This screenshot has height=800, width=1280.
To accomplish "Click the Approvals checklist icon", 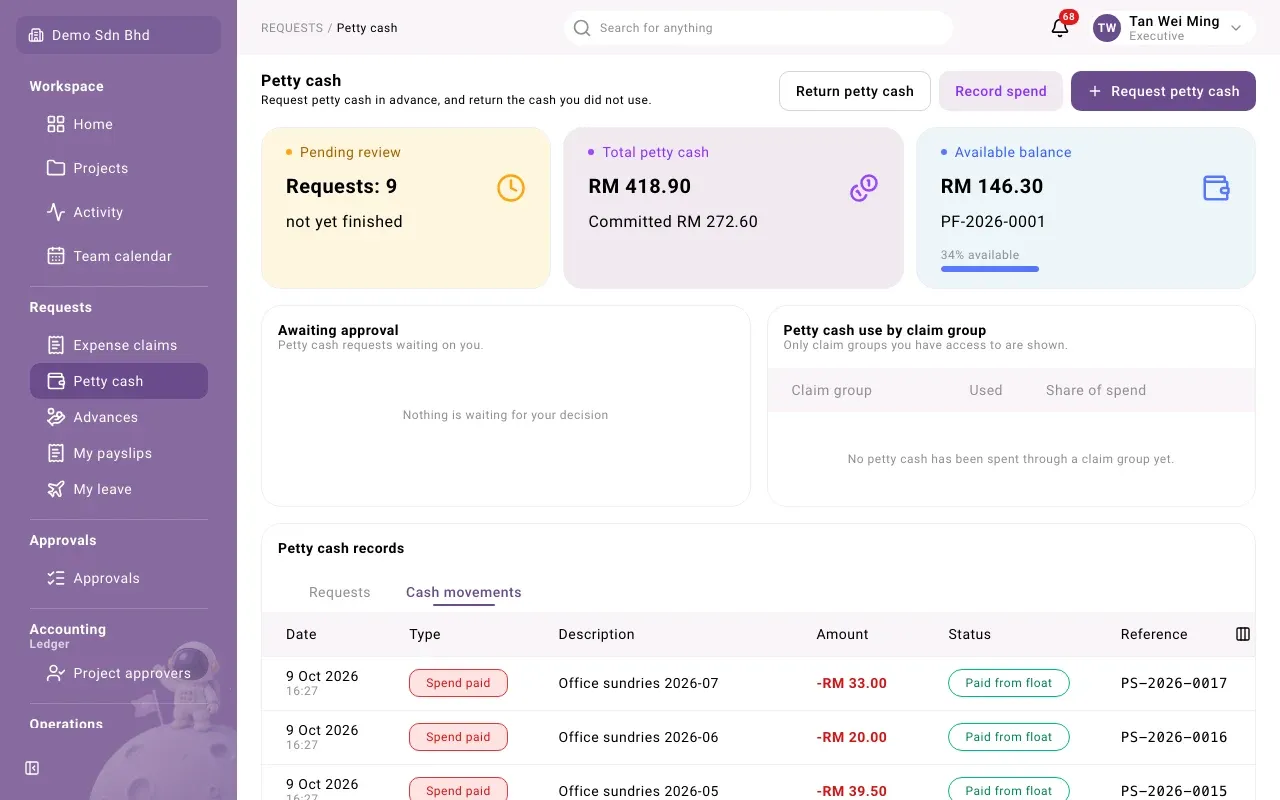I will click(x=56, y=578).
